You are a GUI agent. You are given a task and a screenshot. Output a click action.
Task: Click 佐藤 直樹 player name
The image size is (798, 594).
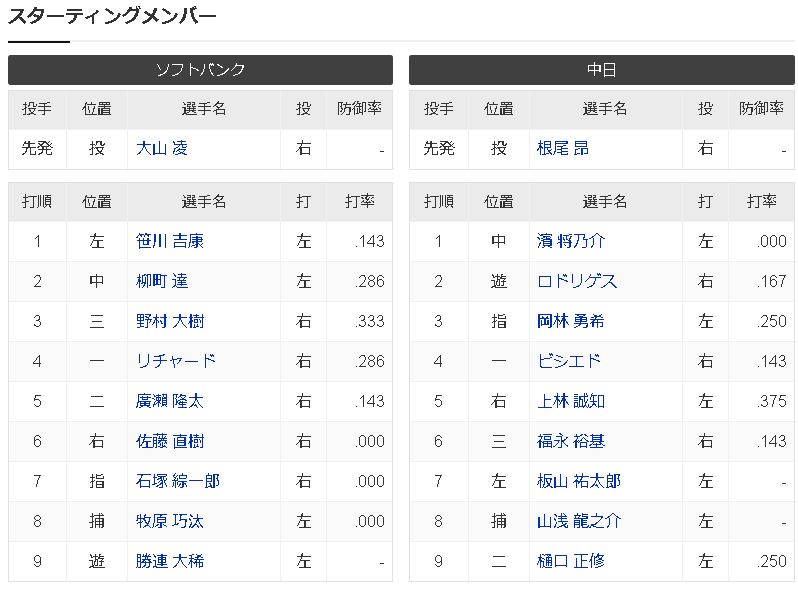tap(170, 441)
